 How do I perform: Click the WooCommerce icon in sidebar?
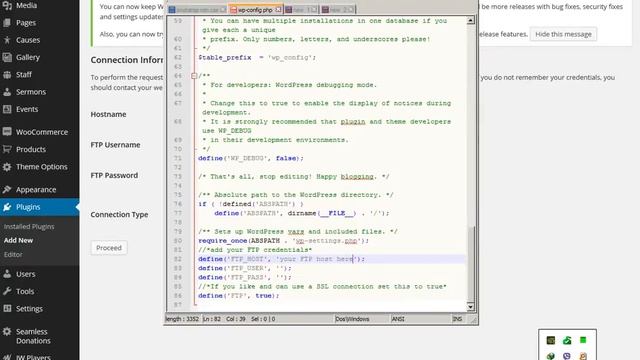click(x=7, y=132)
